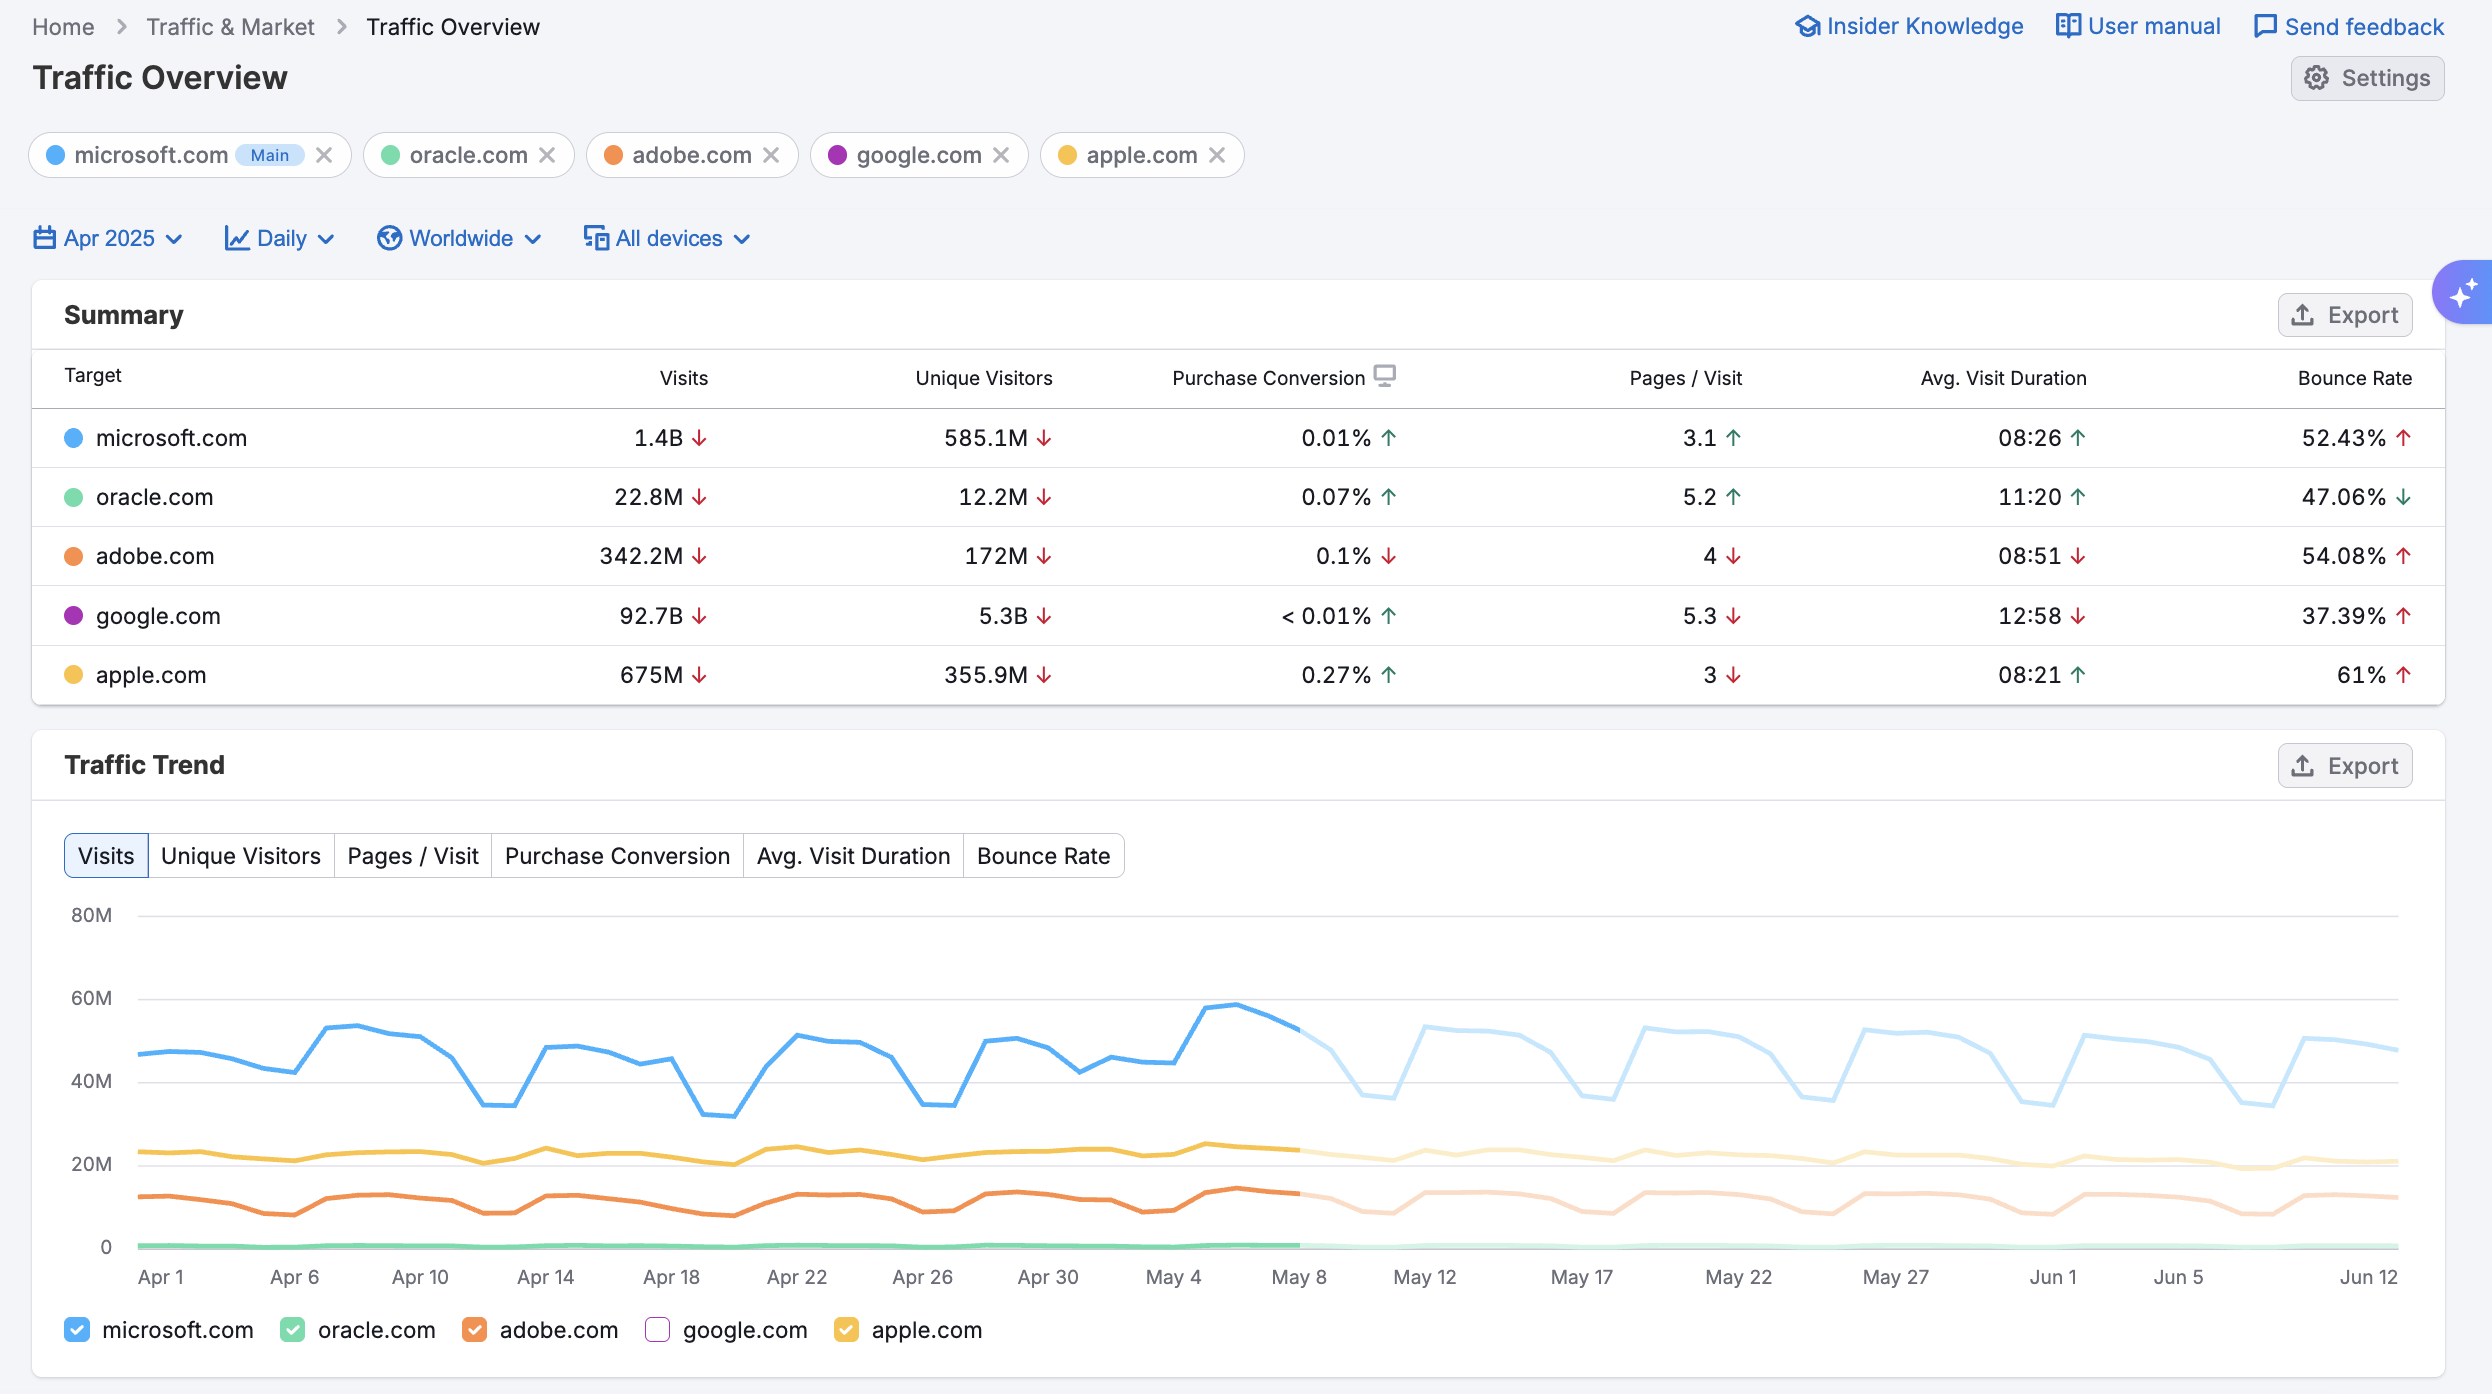Uncheck apple.com in chart legend

pos(847,1330)
